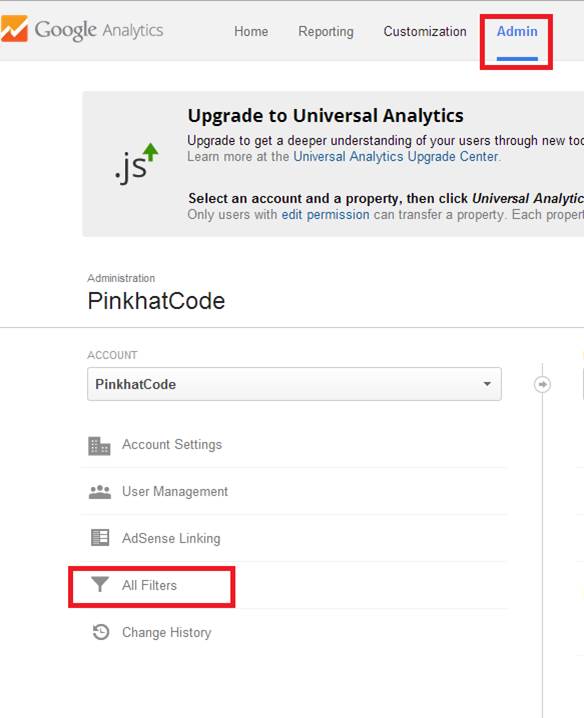This screenshot has height=718, width=584.
Task: Switch to the Reporting tab
Action: coord(326,31)
